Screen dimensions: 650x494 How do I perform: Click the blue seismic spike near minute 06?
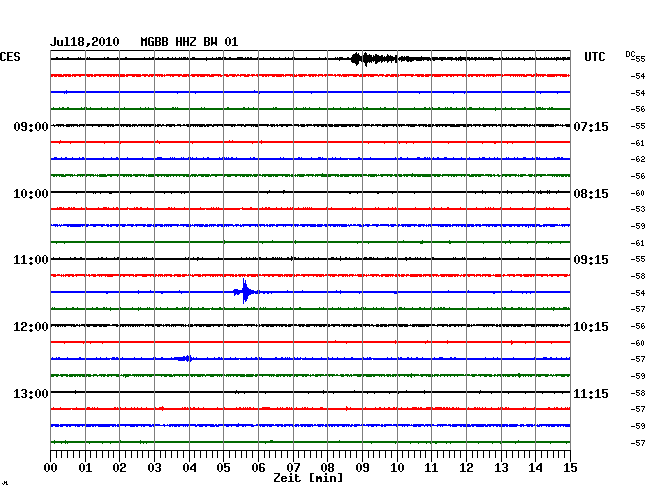click(246, 291)
